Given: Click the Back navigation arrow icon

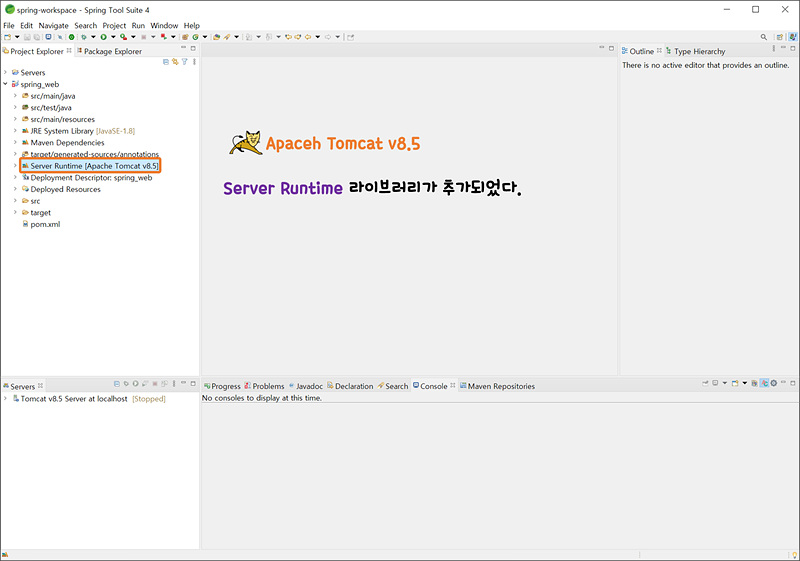Looking at the screenshot, I should (308, 37).
